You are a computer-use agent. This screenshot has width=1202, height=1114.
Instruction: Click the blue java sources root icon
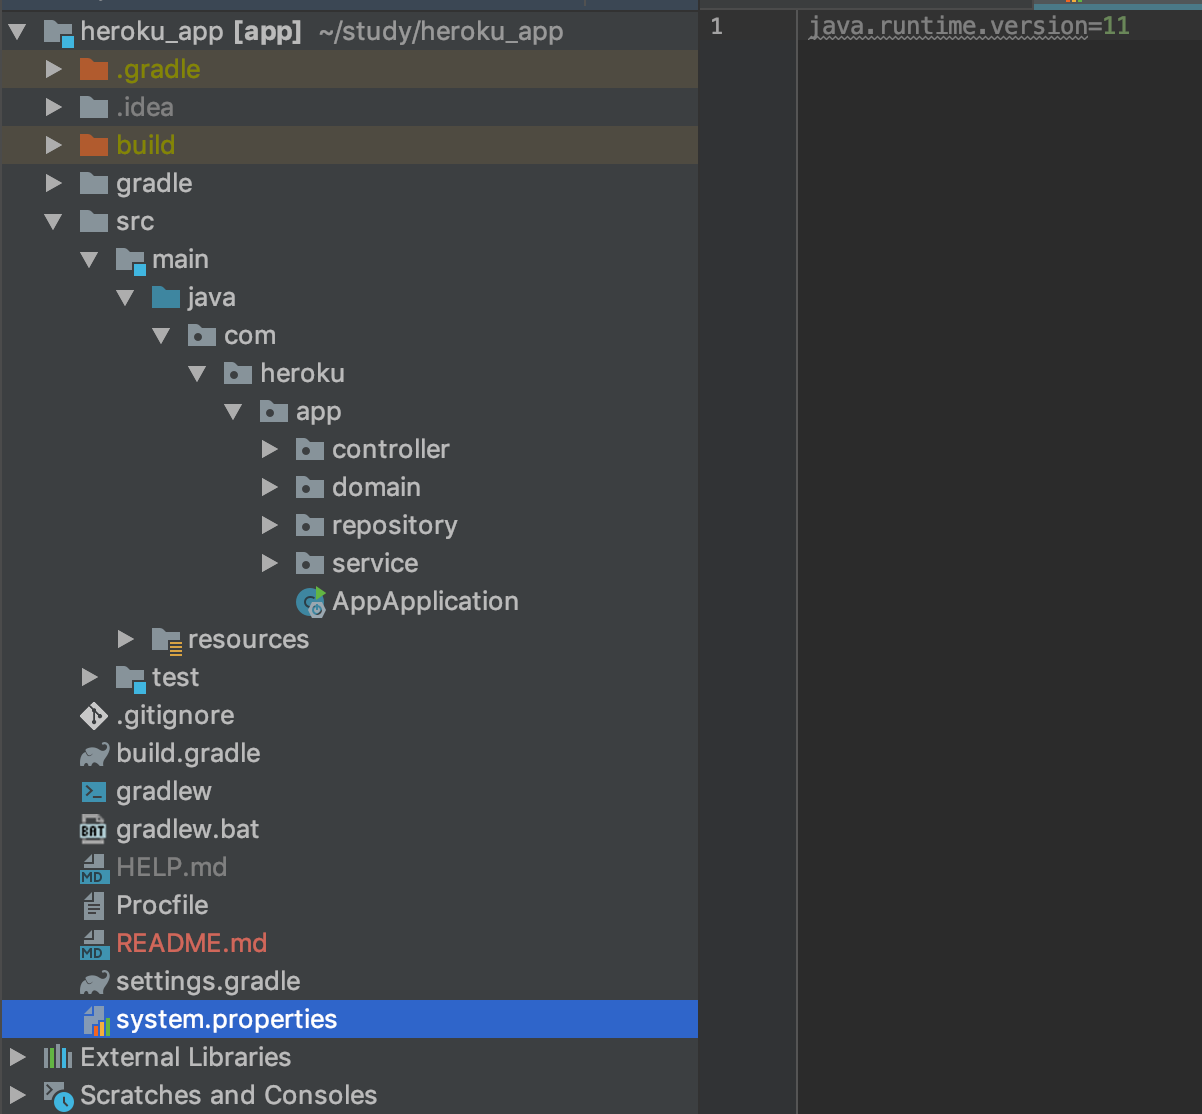pos(166,298)
